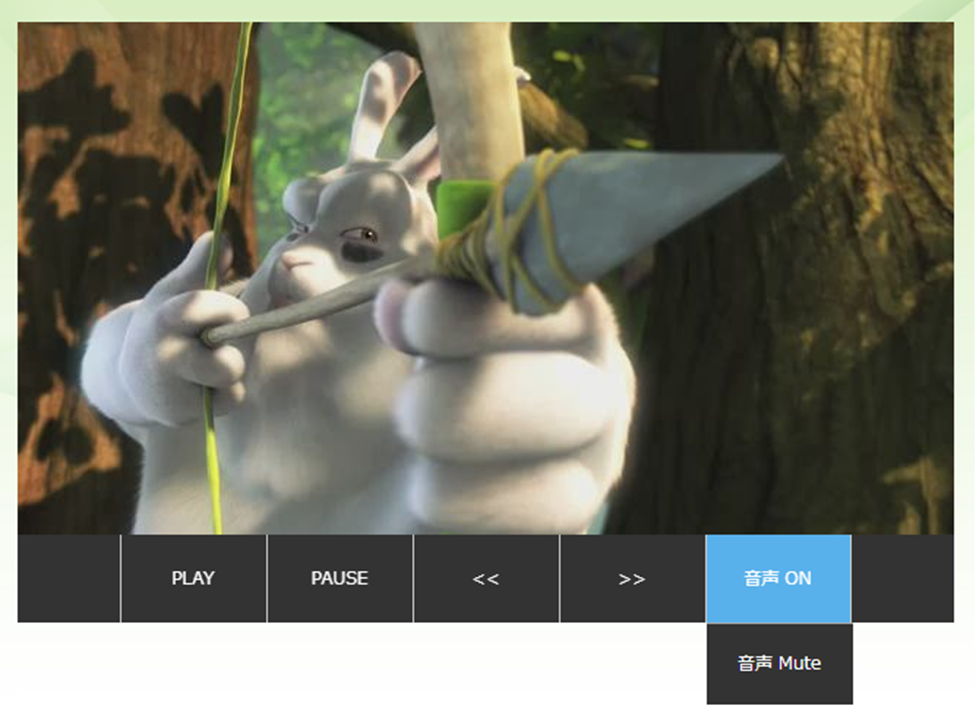Click the empty cell left of PLAY
The height and width of the screenshot is (709, 976).
69,578
